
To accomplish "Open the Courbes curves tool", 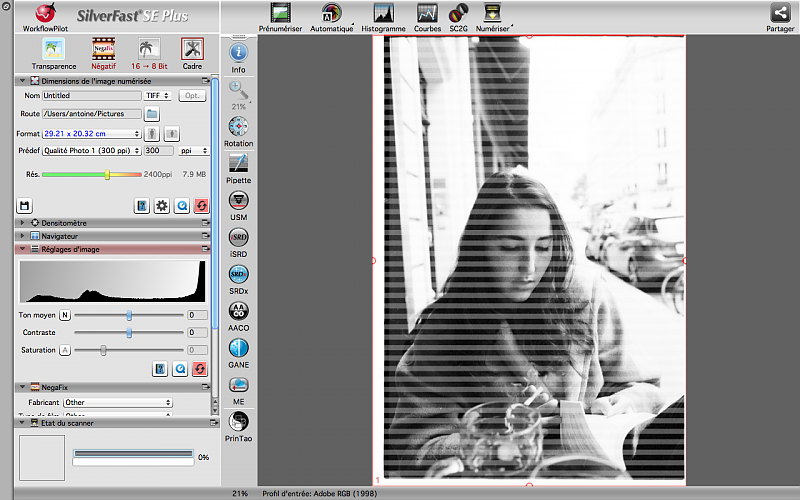I will tap(427, 14).
